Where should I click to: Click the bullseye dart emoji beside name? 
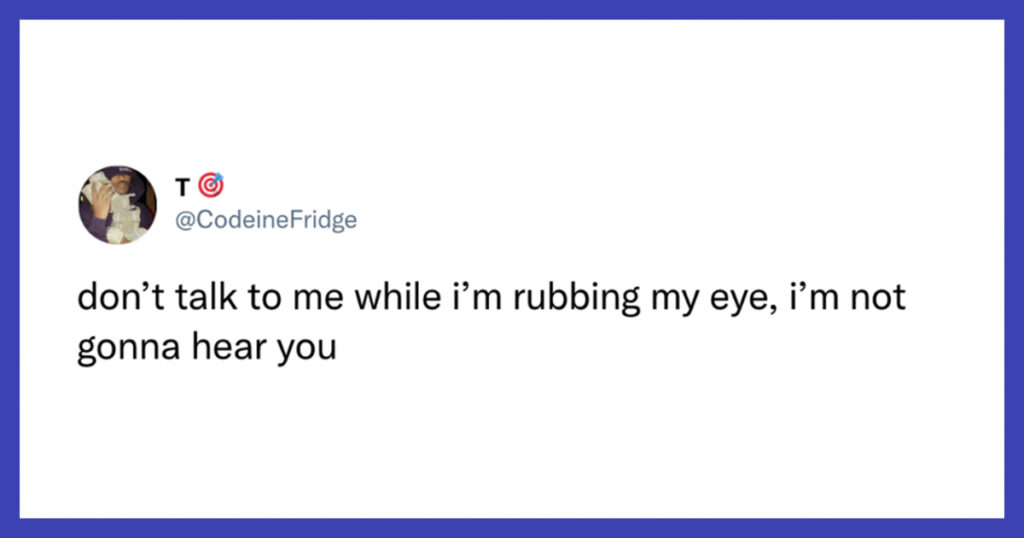click(x=211, y=185)
